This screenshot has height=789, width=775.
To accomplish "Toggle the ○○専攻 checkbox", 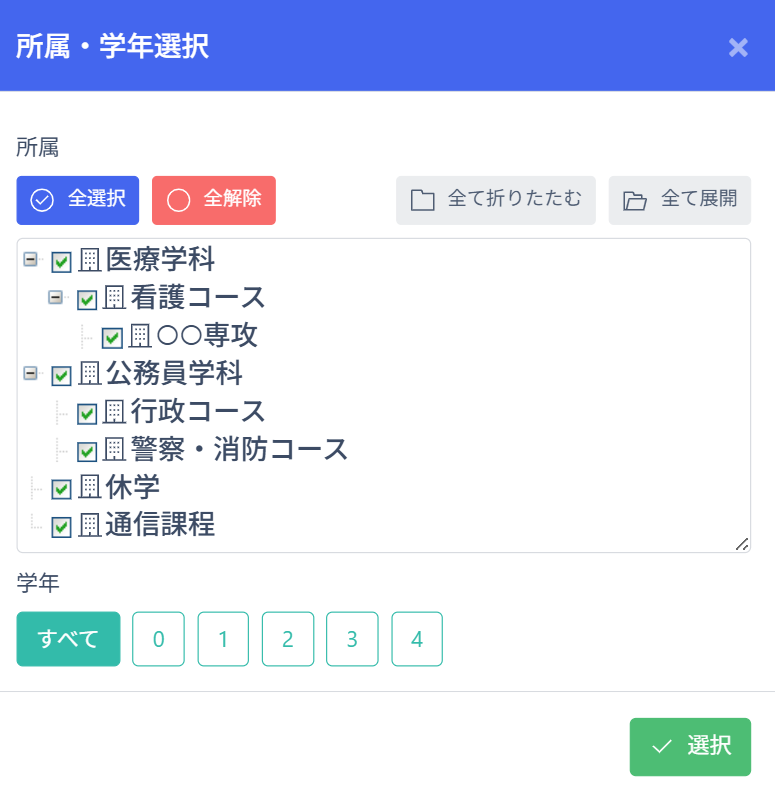I will point(112,337).
